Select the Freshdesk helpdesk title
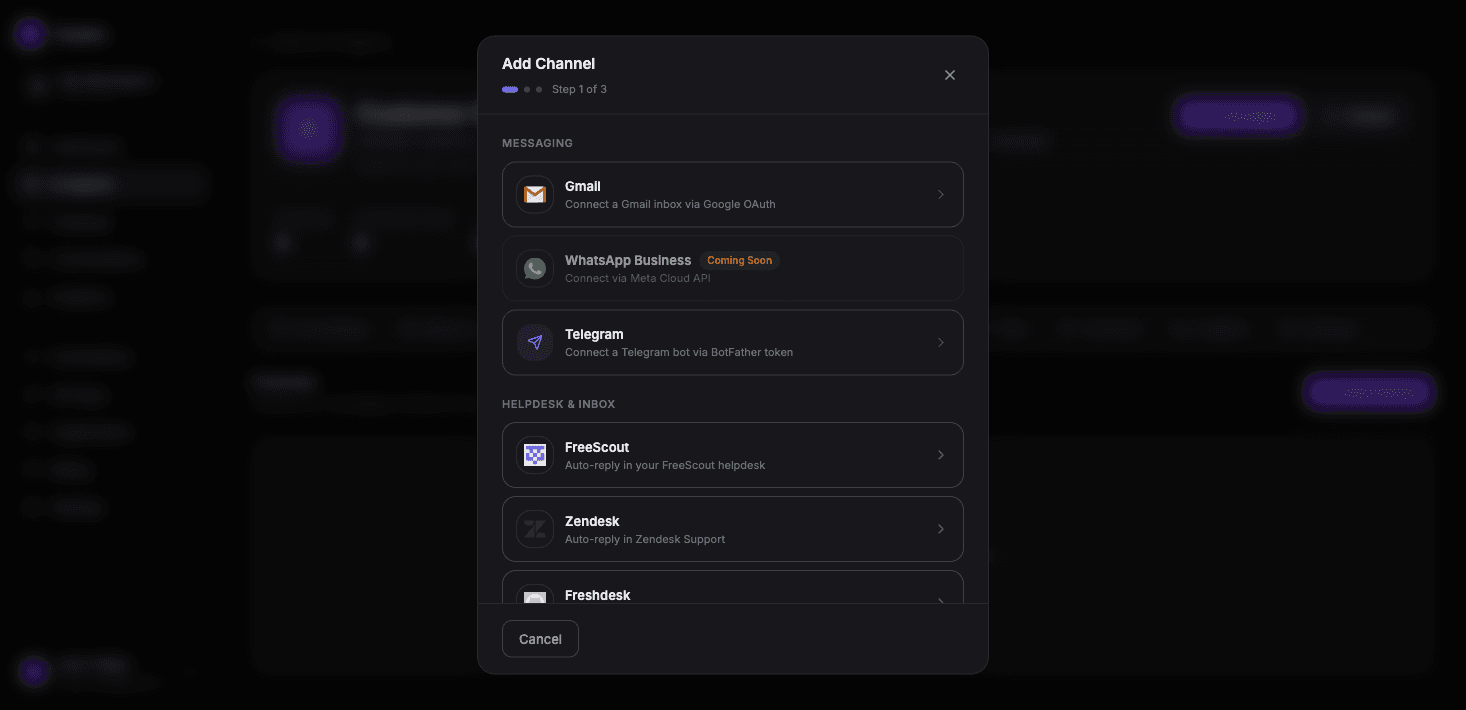 [598, 595]
